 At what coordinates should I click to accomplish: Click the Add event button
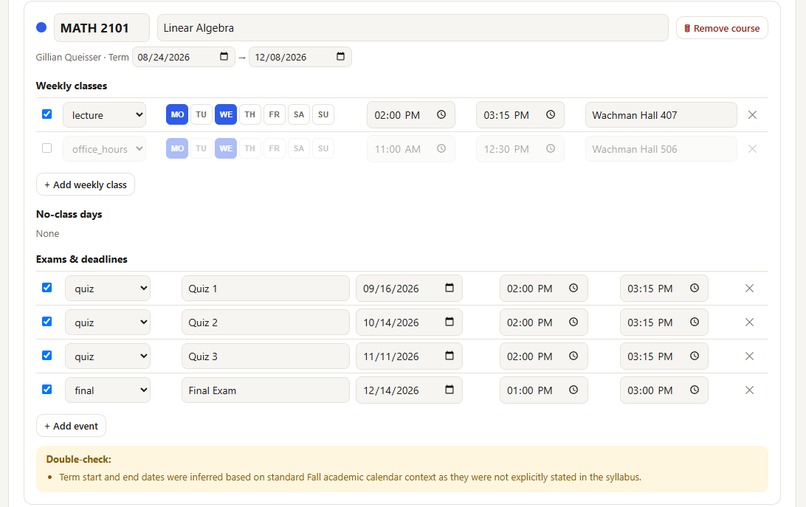click(71, 426)
